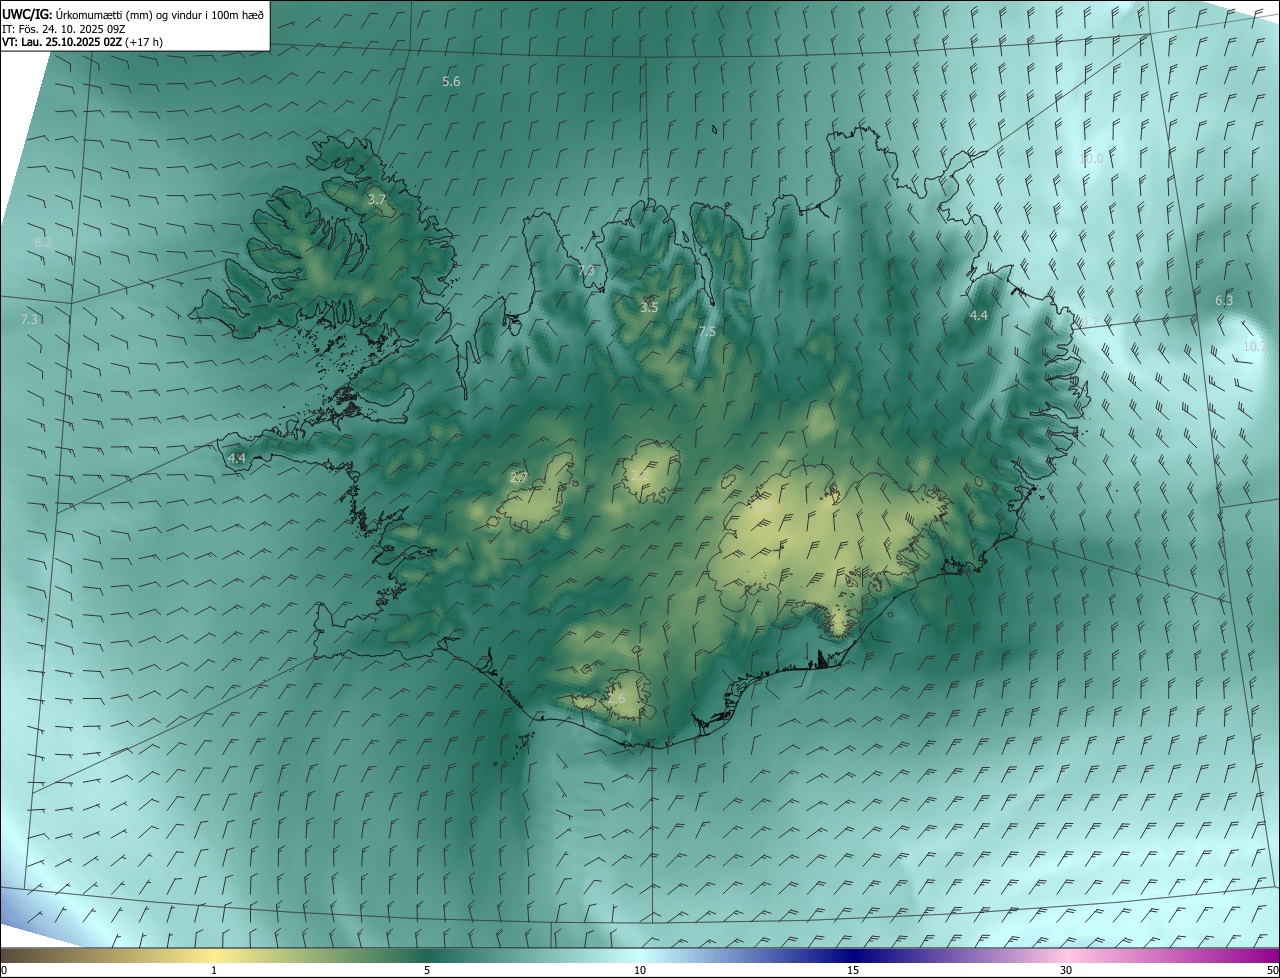Click the 10.2 value label

tap(1254, 346)
